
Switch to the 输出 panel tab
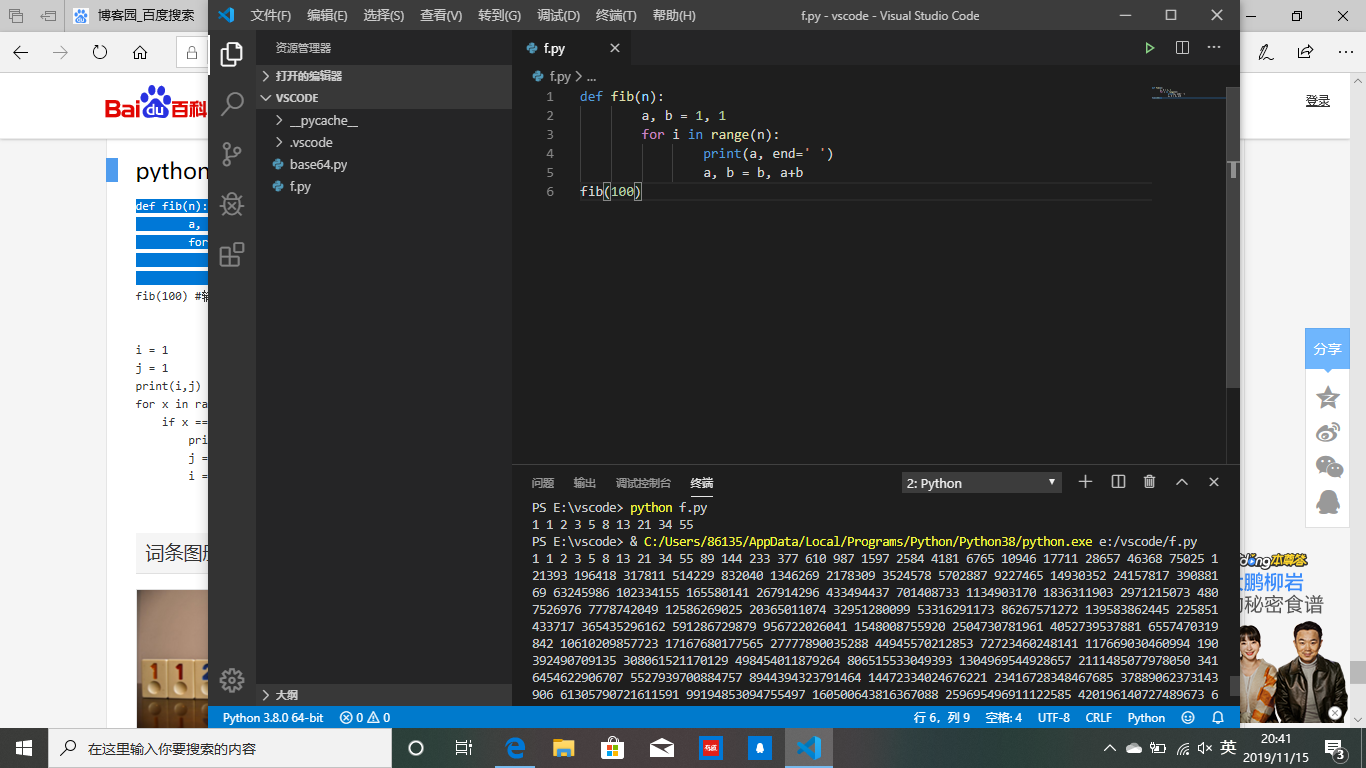584,483
